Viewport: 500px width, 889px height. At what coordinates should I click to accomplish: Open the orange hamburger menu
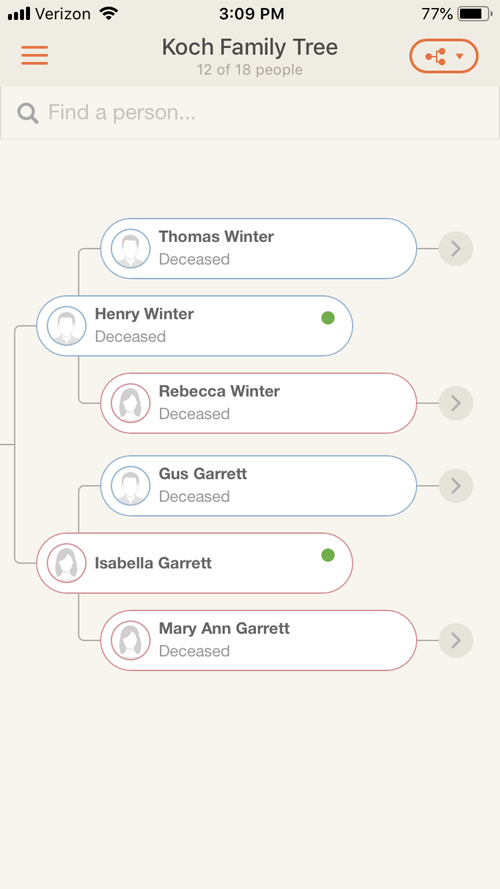click(x=35, y=56)
